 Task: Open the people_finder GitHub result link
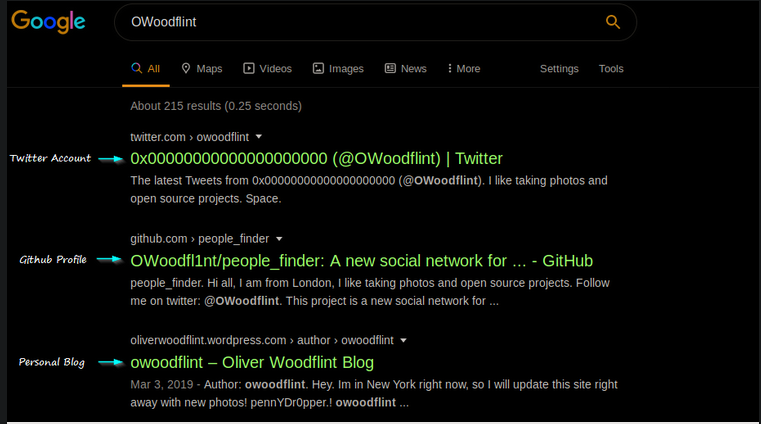[361, 261]
